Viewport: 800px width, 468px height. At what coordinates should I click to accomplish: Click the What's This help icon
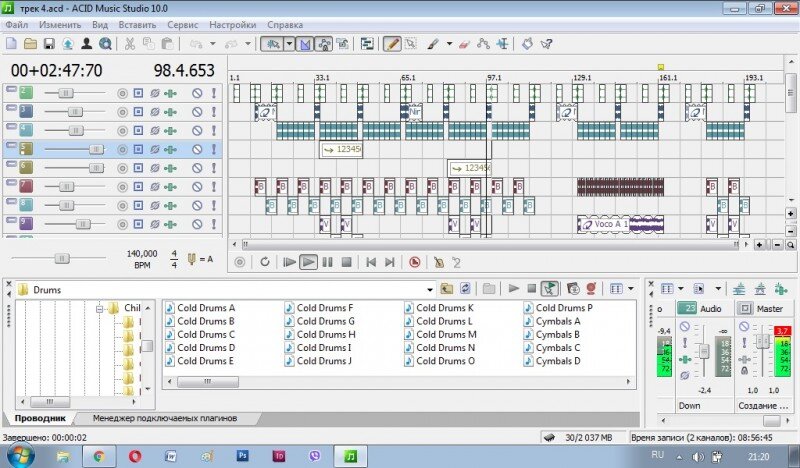[x=546, y=44]
